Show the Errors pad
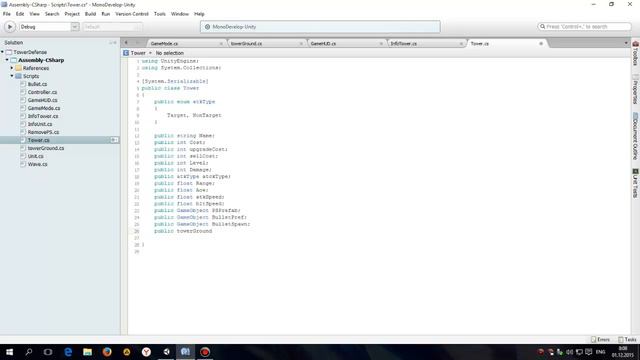640x360 pixels. [600, 340]
